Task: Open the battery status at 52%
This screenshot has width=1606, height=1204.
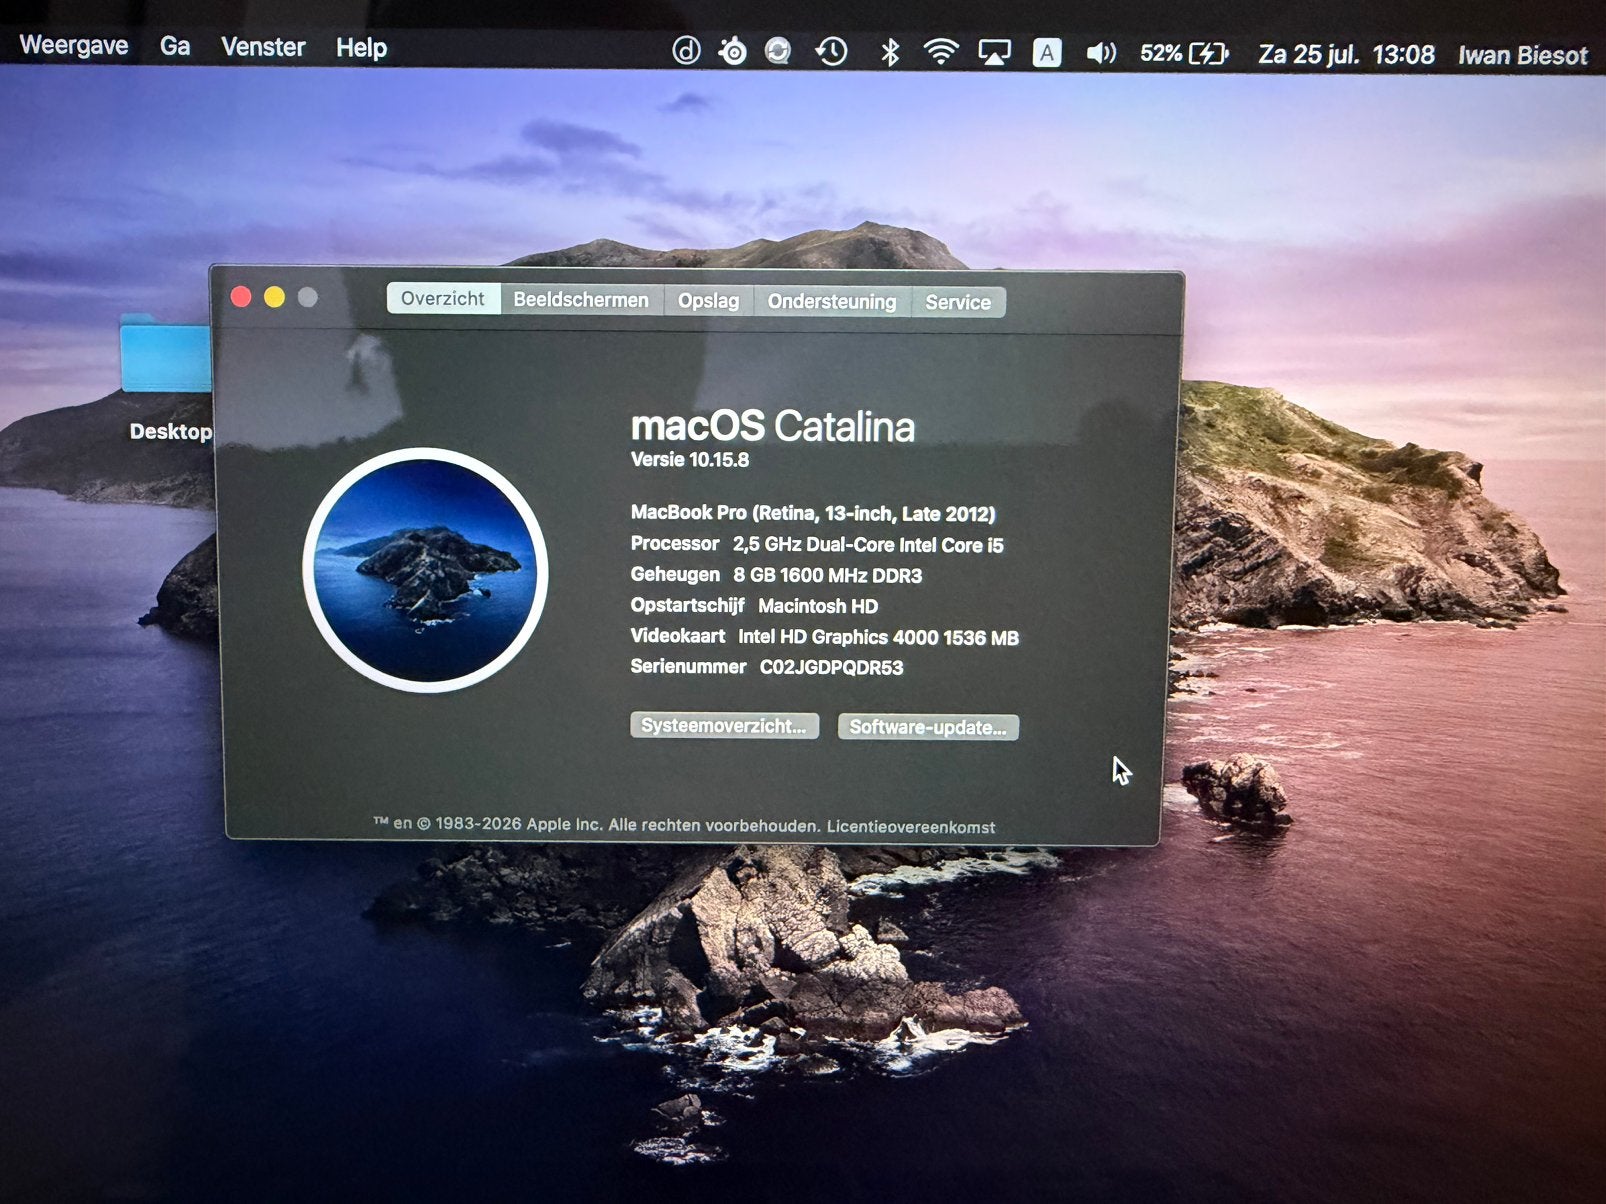Action: click(1184, 54)
